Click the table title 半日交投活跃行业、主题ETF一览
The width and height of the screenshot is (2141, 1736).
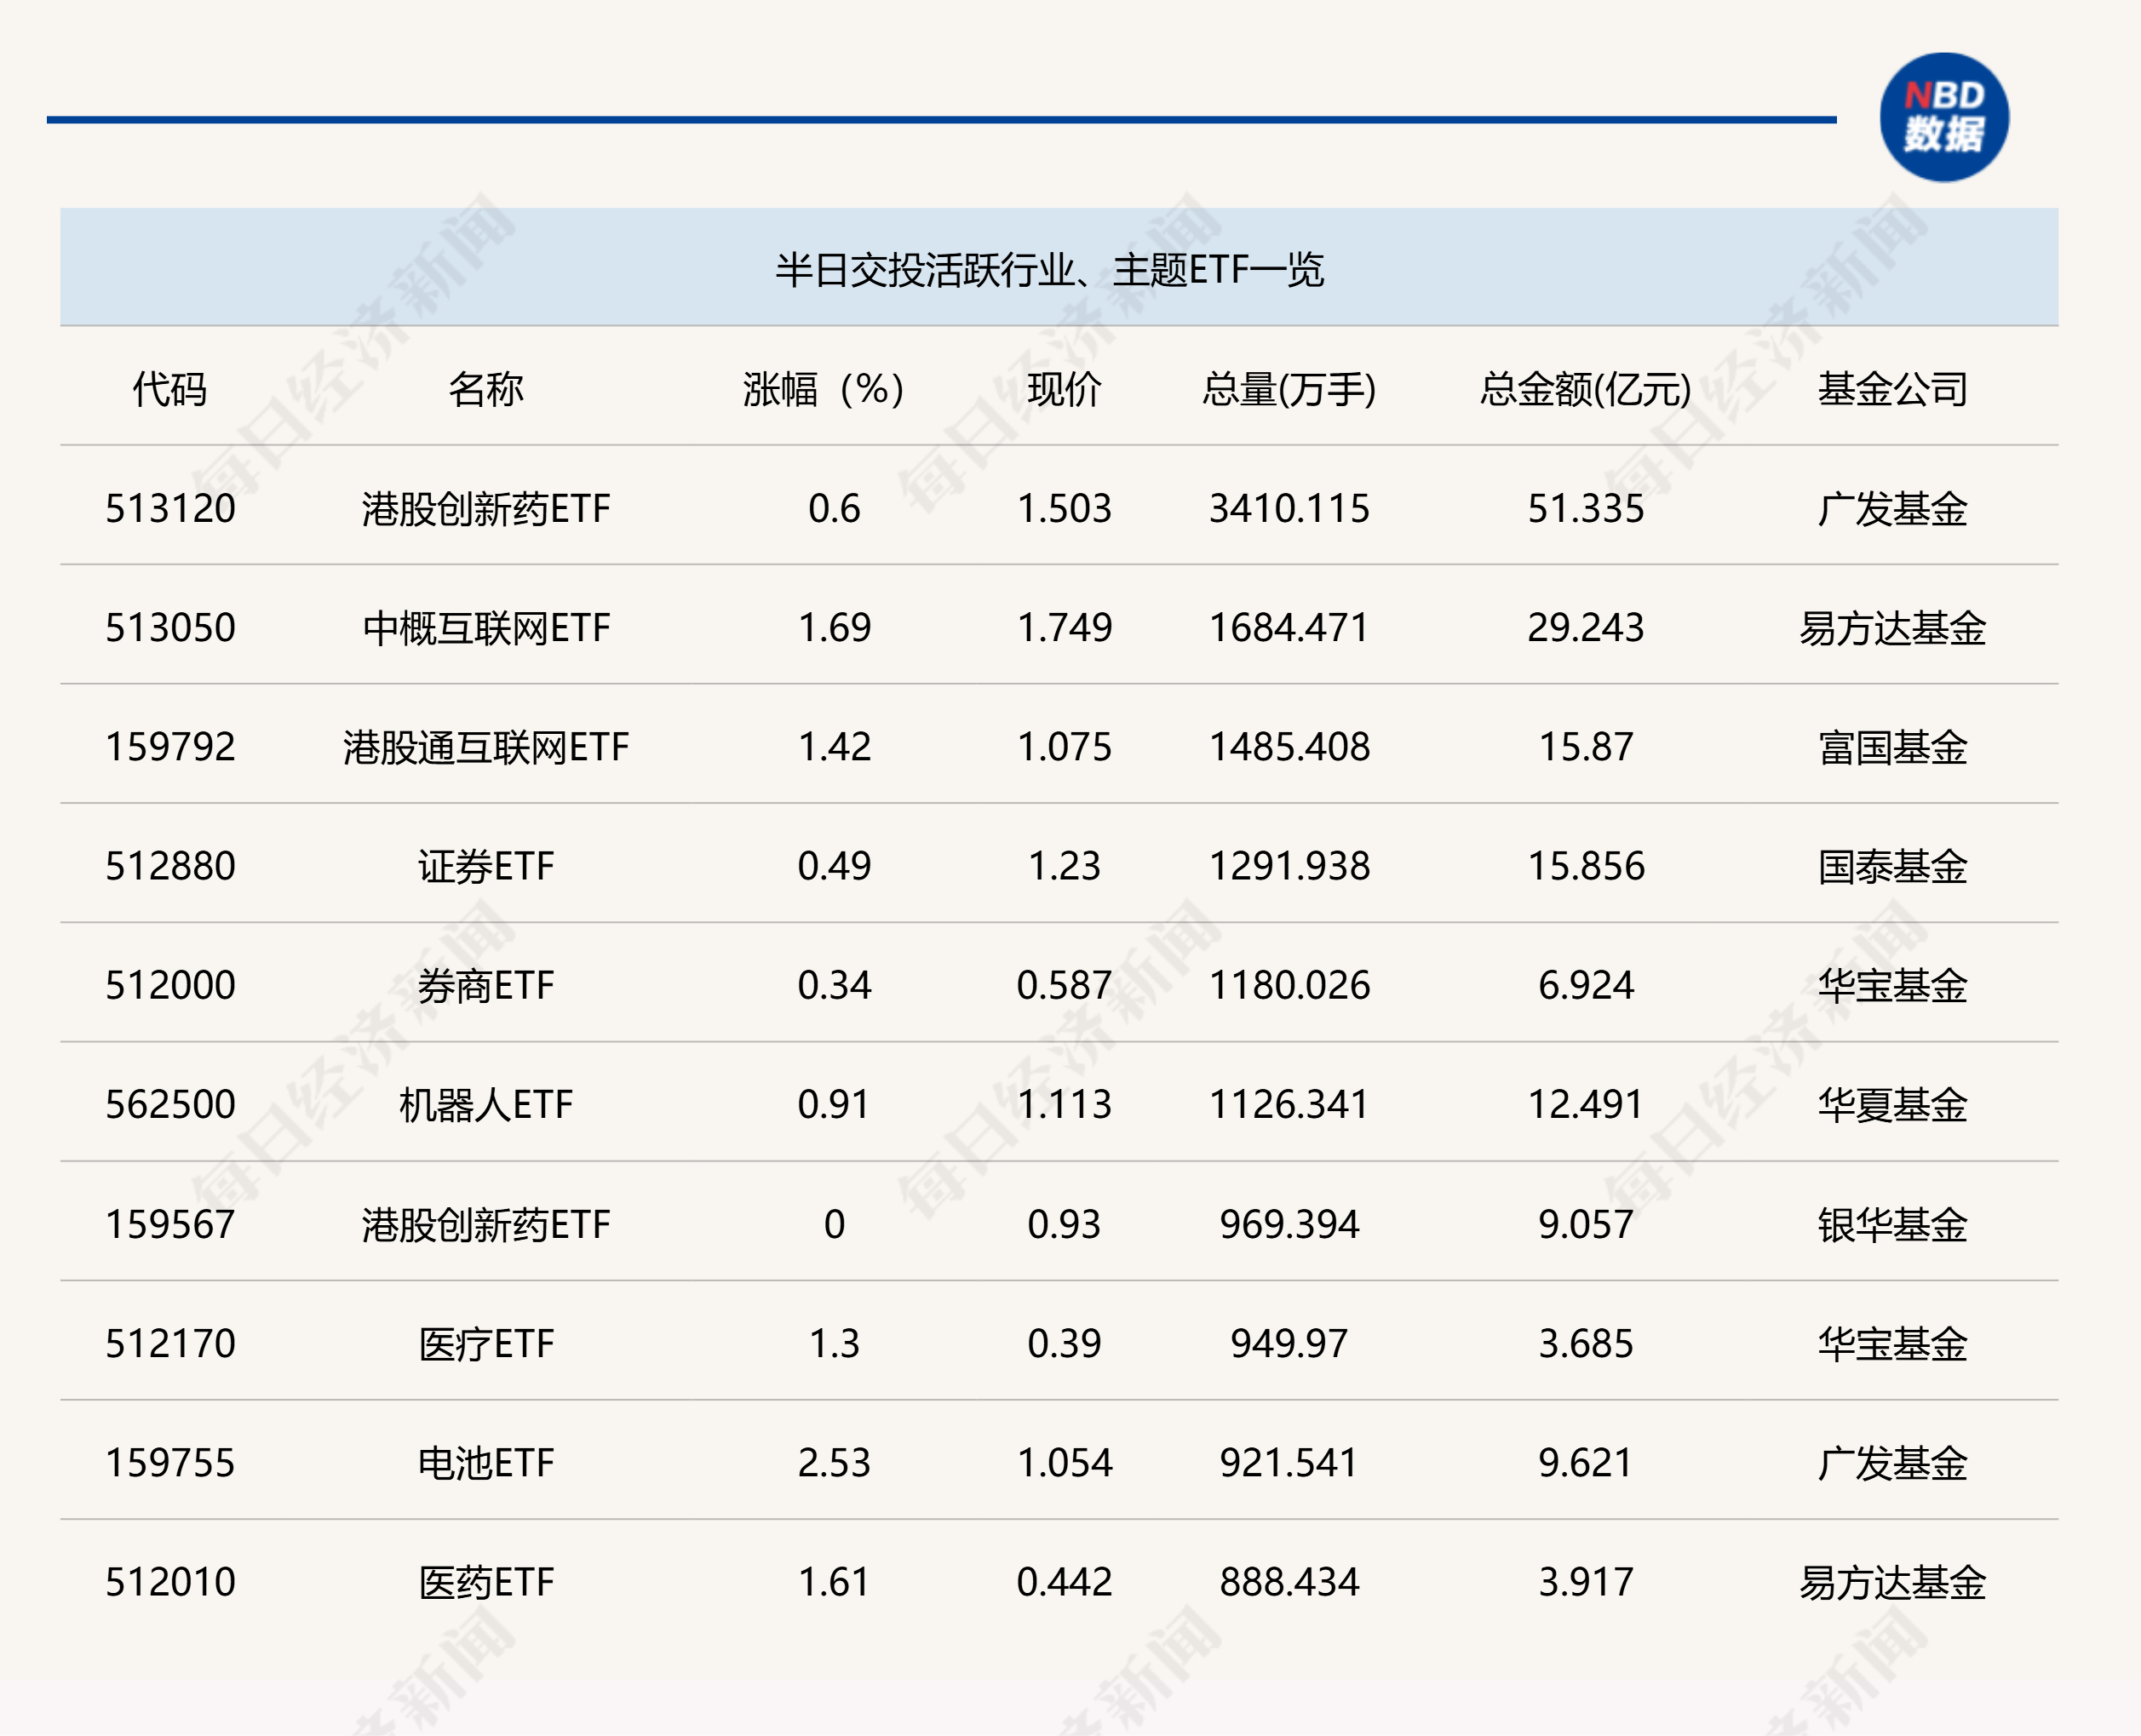click(1049, 270)
